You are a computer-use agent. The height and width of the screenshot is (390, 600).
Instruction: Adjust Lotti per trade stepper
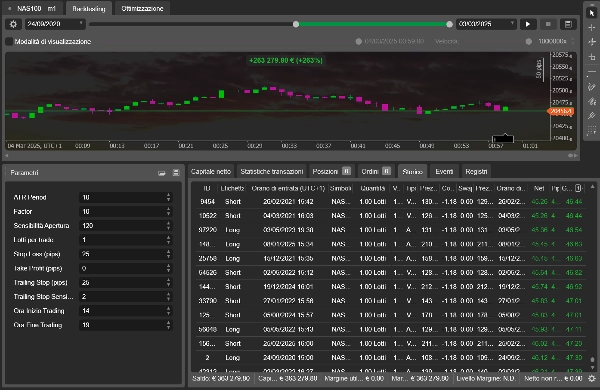point(168,240)
